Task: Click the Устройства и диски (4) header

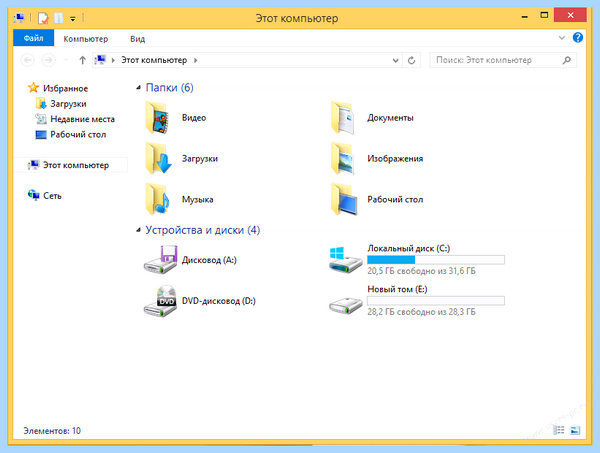Action: [x=202, y=230]
